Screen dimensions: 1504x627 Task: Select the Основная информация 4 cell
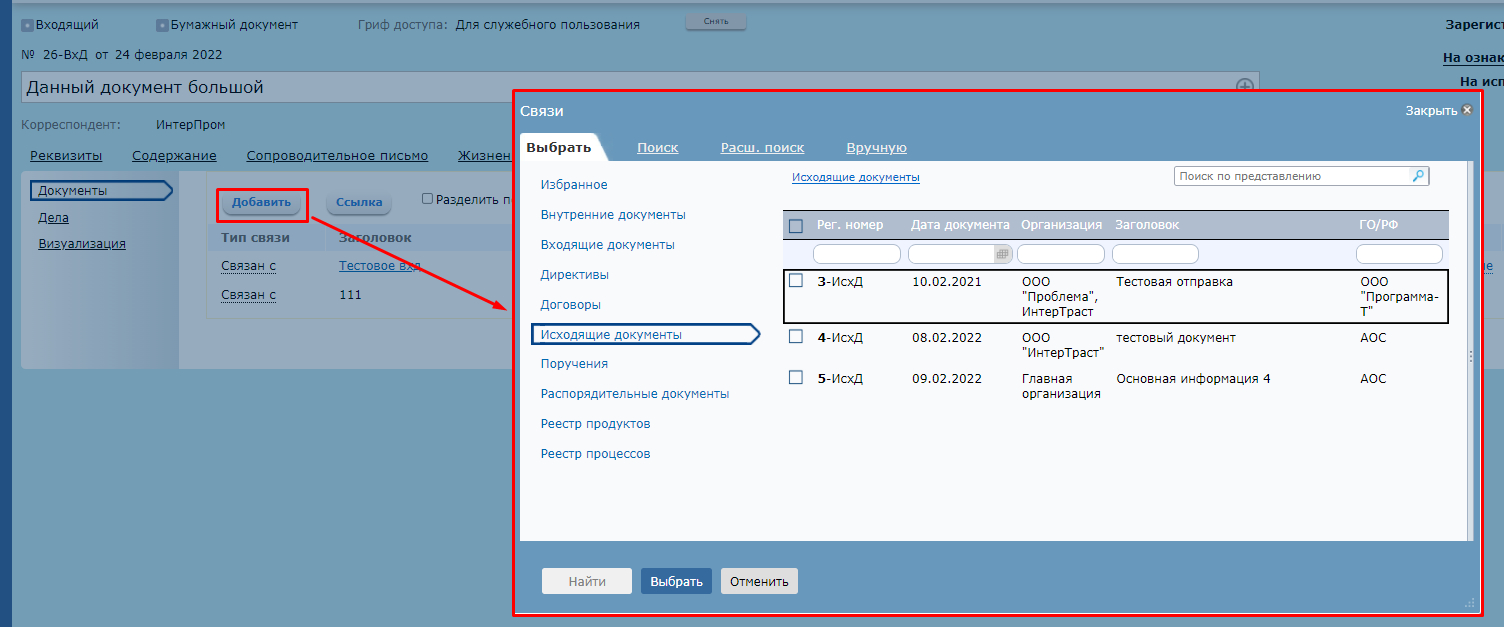1193,379
